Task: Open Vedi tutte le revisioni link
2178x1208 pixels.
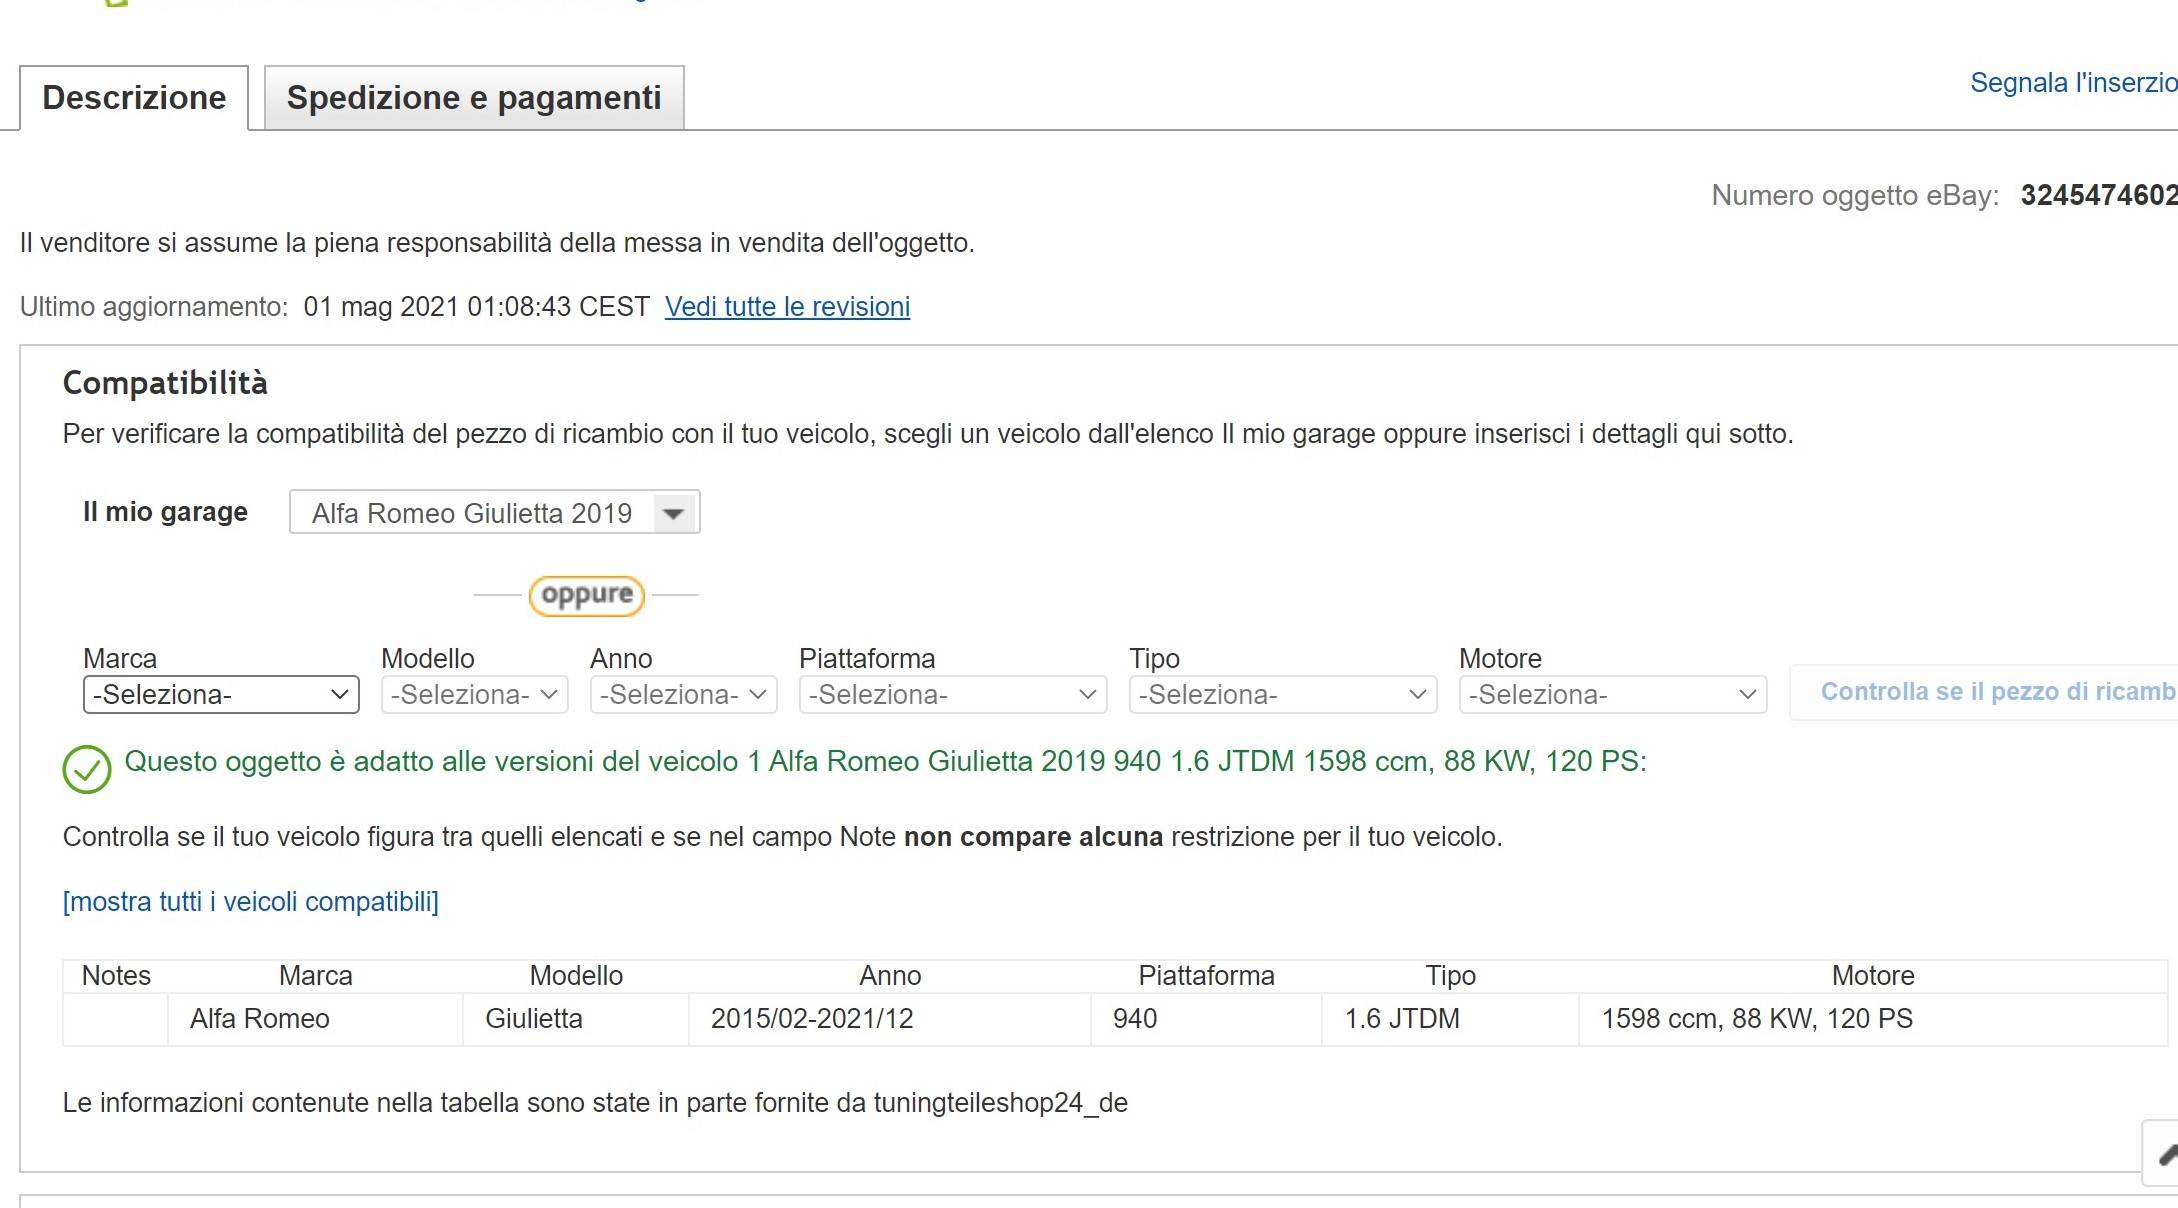Action: click(787, 306)
